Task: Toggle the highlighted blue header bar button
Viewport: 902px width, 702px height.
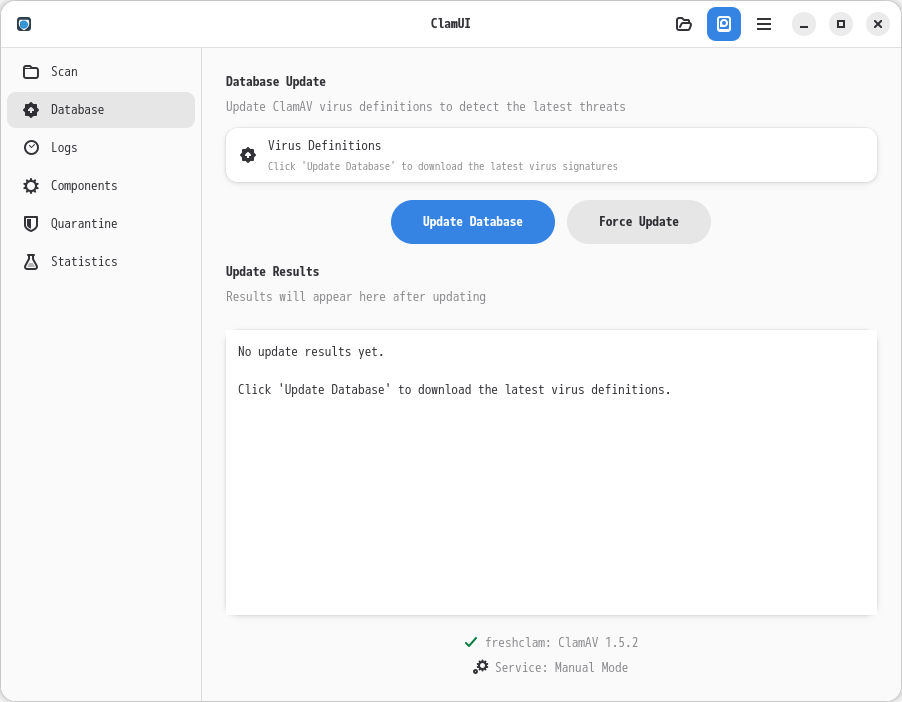Action: pos(724,24)
